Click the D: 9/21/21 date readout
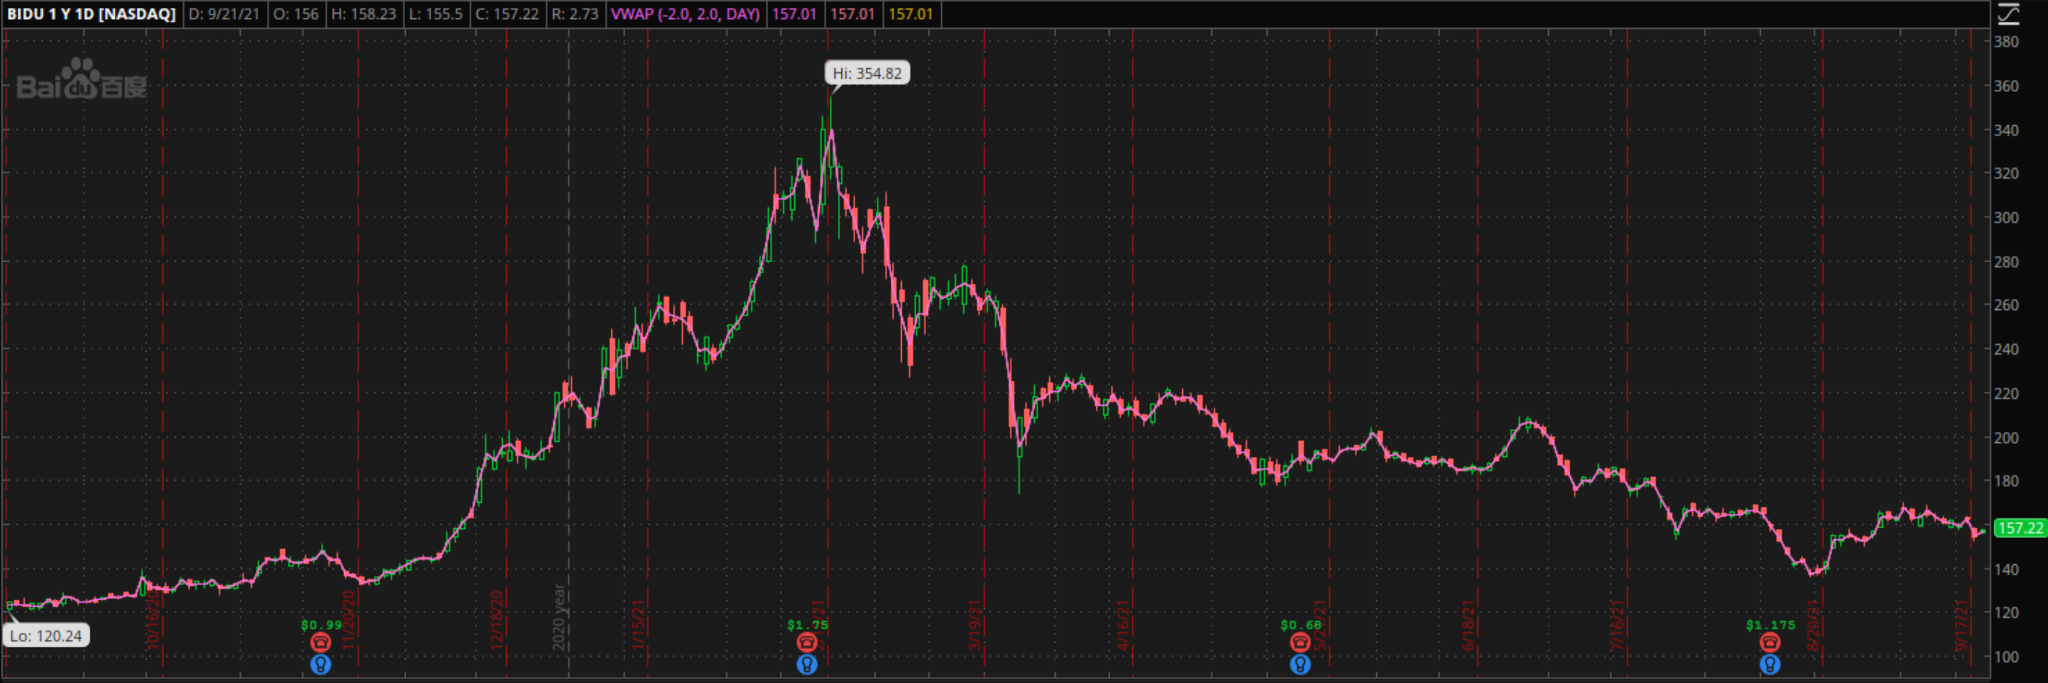 224,14
